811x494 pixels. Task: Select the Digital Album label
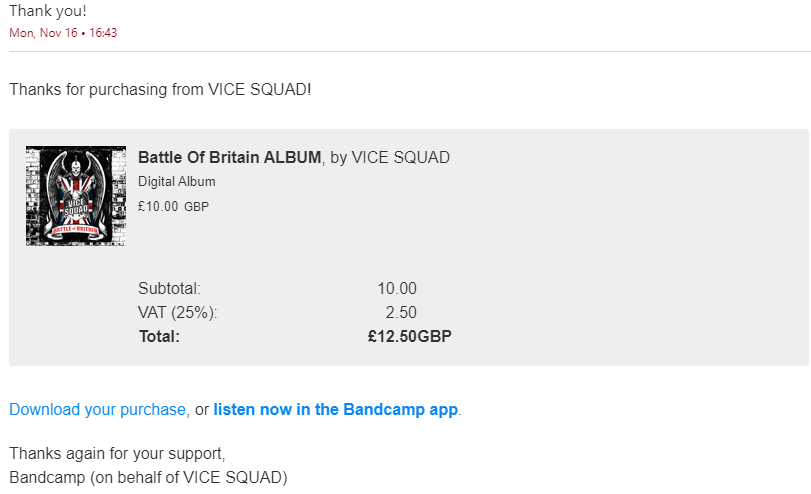tap(176, 182)
